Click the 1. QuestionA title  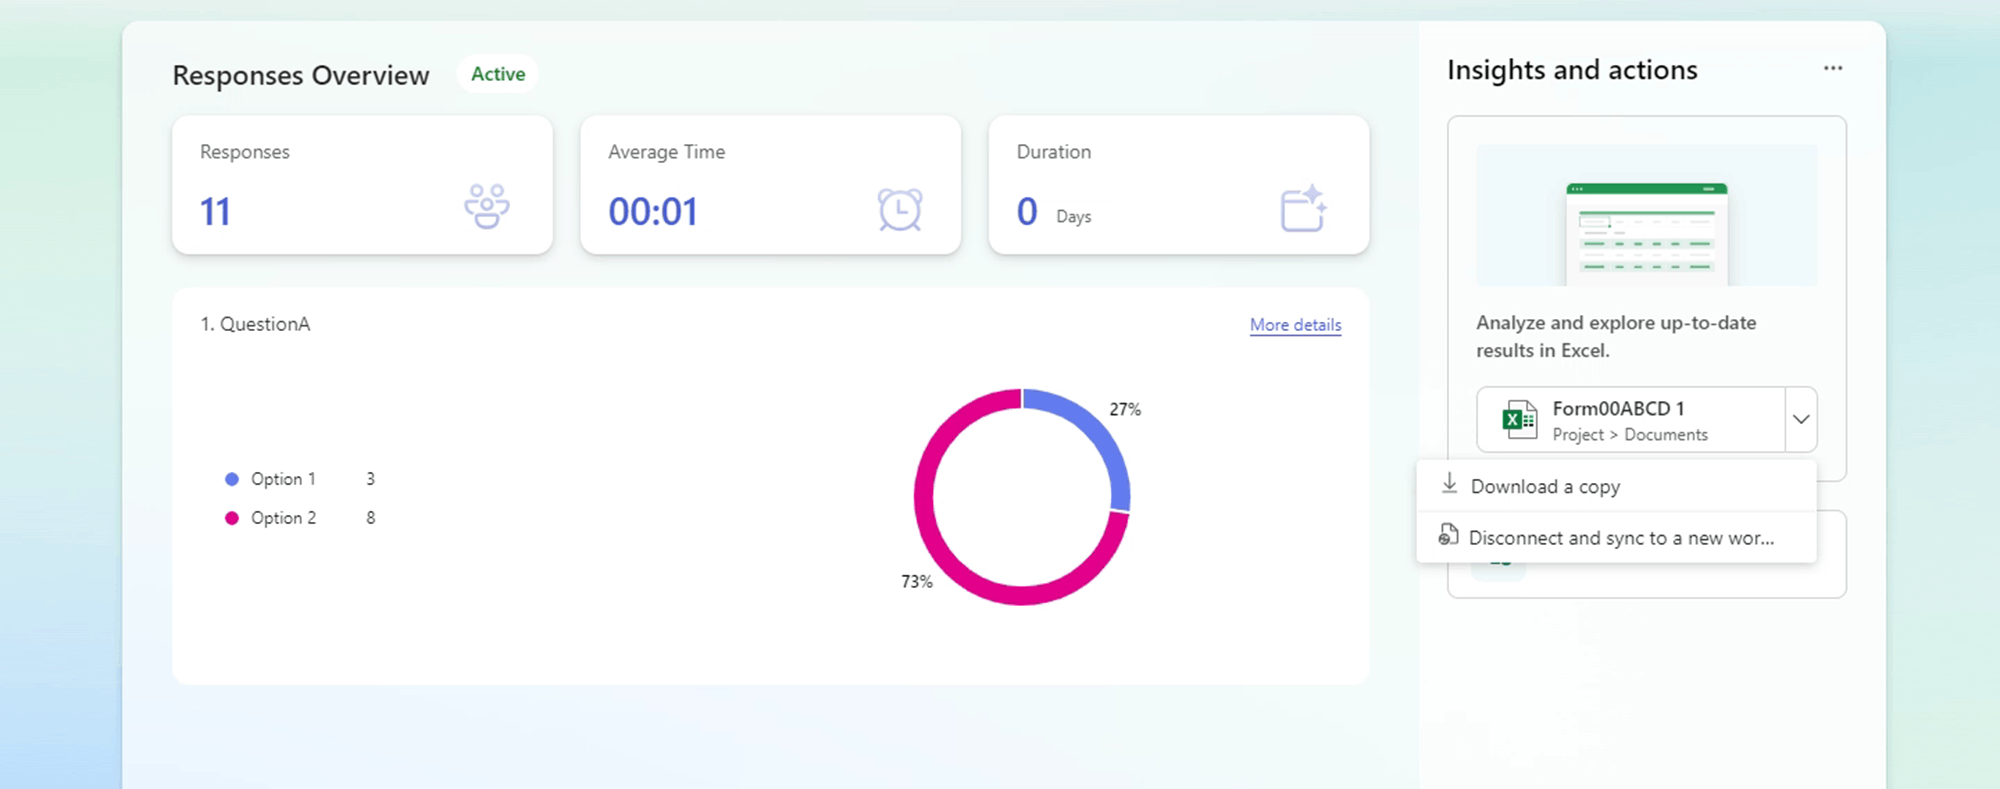click(255, 324)
